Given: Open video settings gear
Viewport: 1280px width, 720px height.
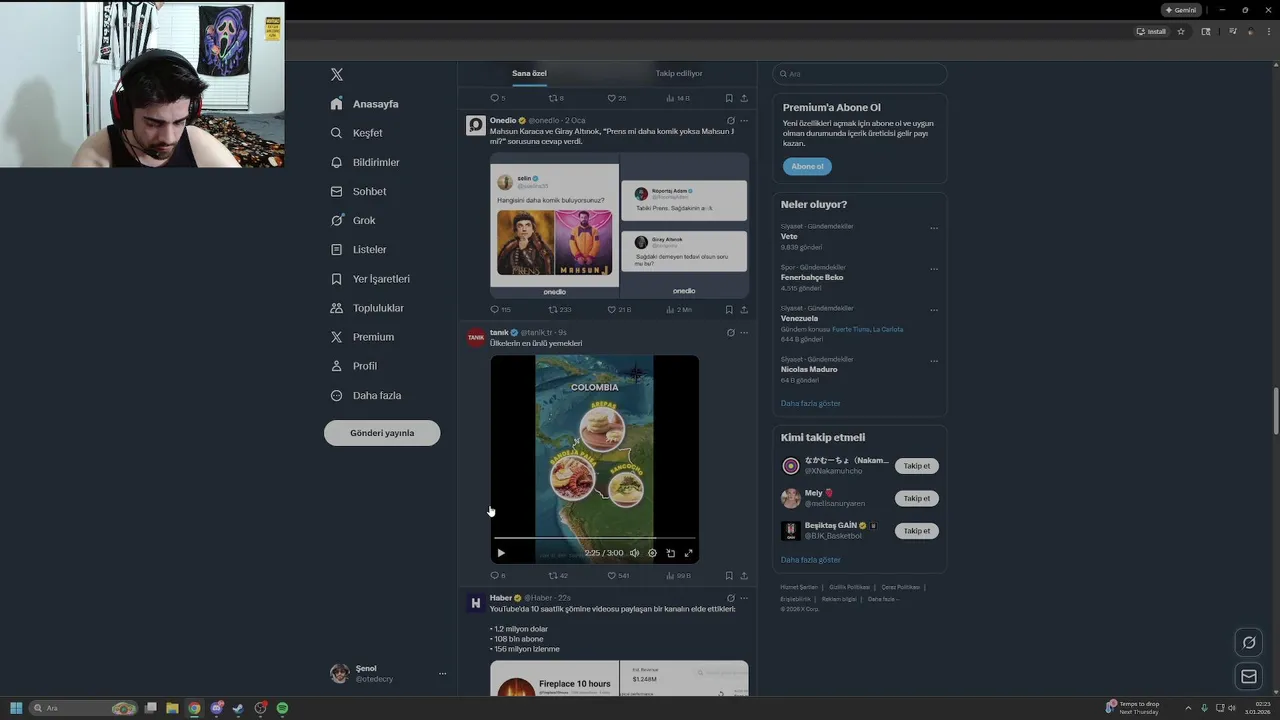Looking at the screenshot, I should (x=652, y=553).
